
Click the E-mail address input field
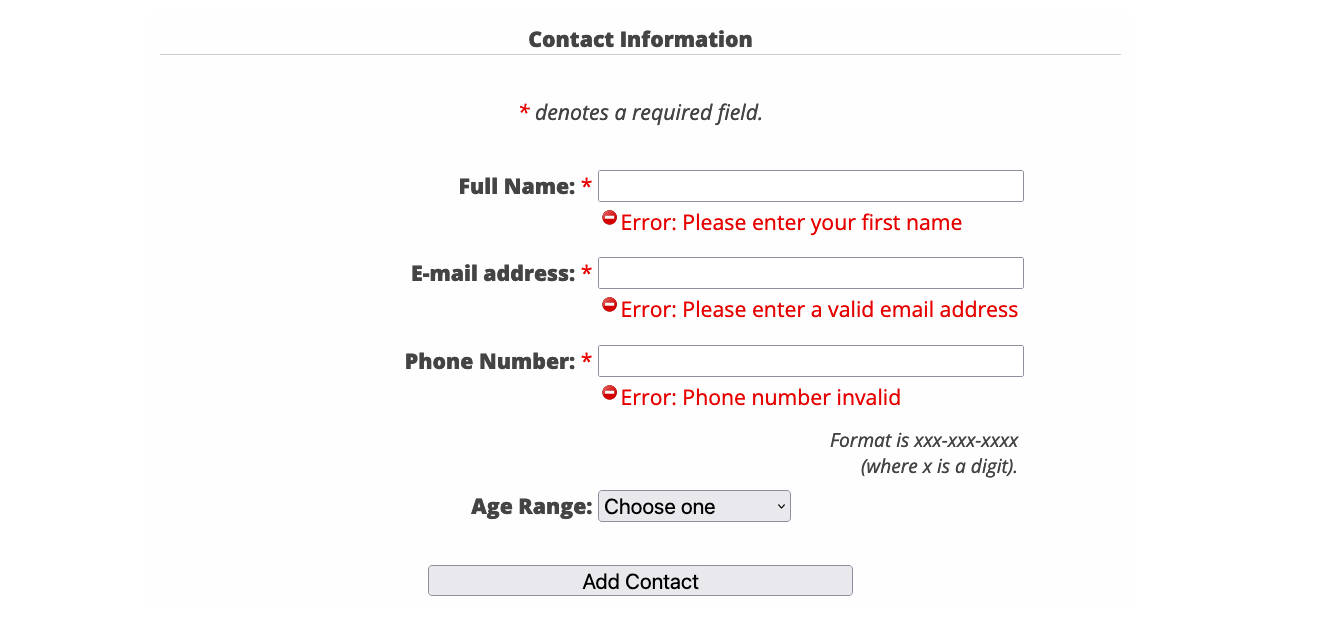(x=810, y=272)
